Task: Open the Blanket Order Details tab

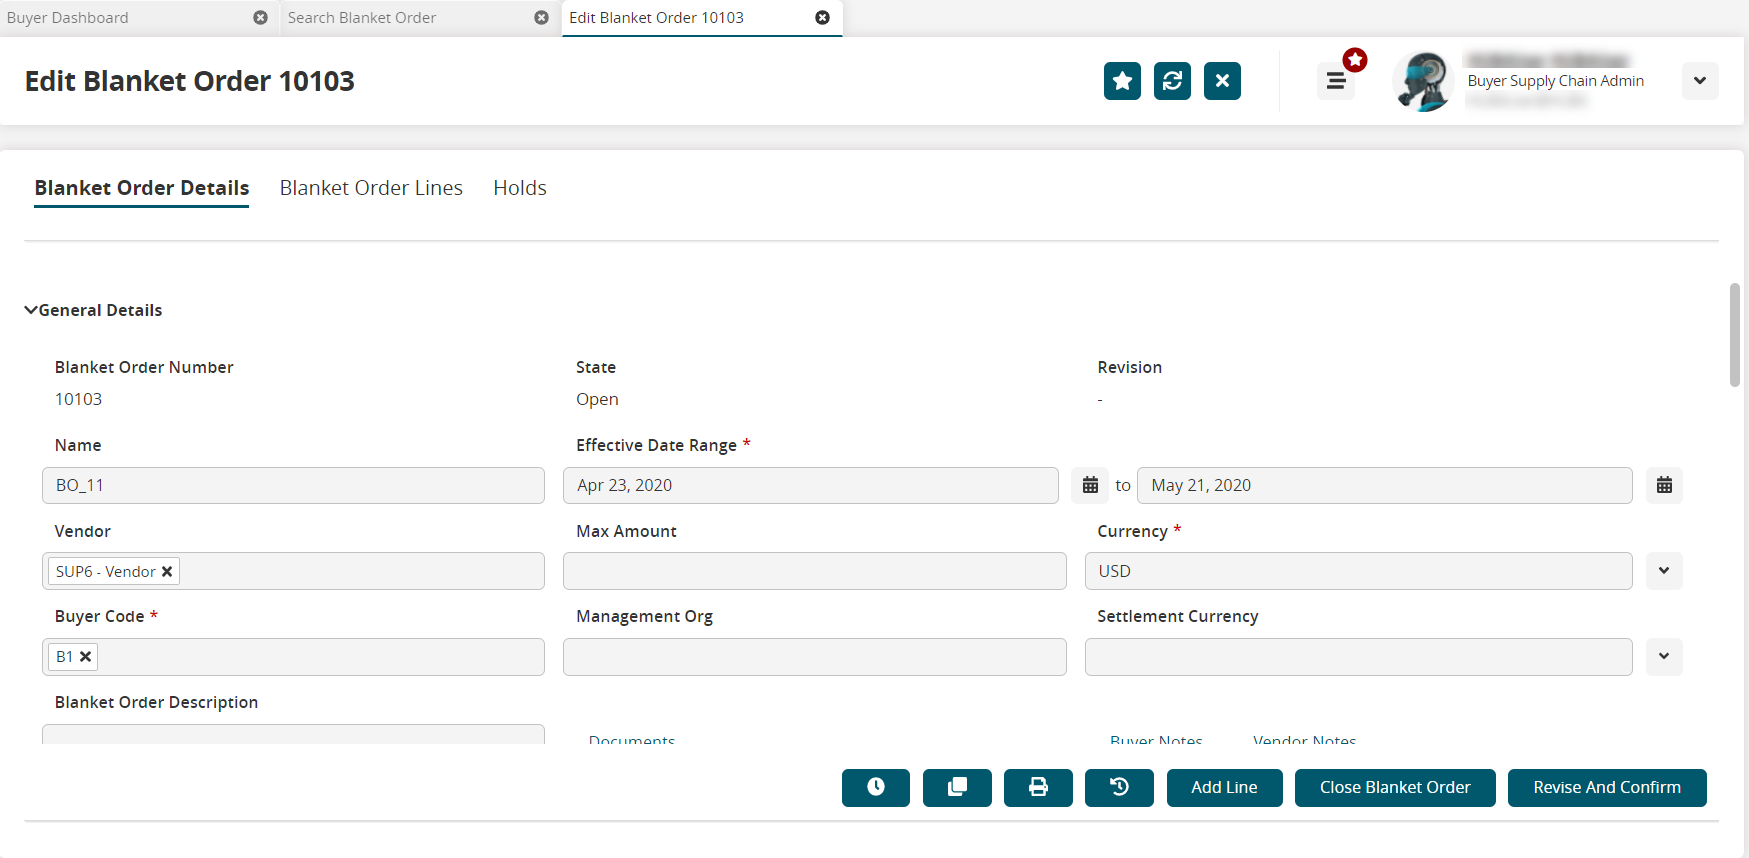Action: (142, 188)
